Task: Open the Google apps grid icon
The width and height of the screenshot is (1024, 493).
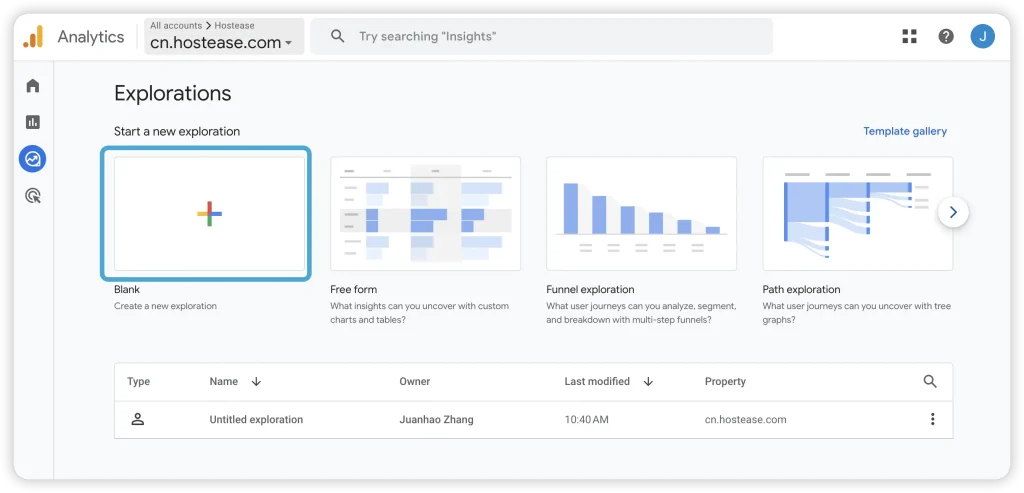Action: pos(909,37)
